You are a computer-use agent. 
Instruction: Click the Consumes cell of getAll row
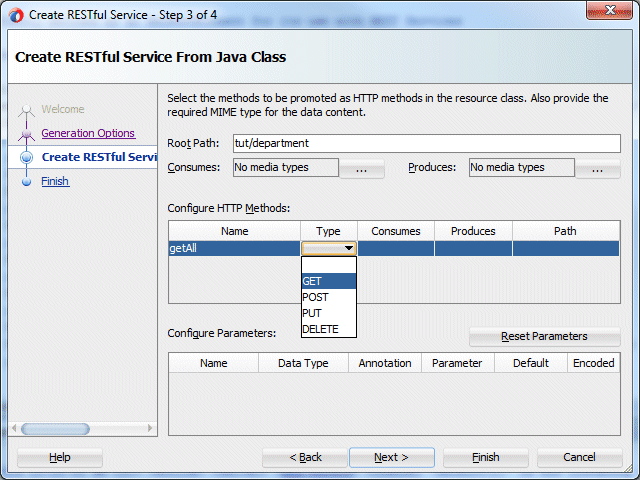[396, 249]
